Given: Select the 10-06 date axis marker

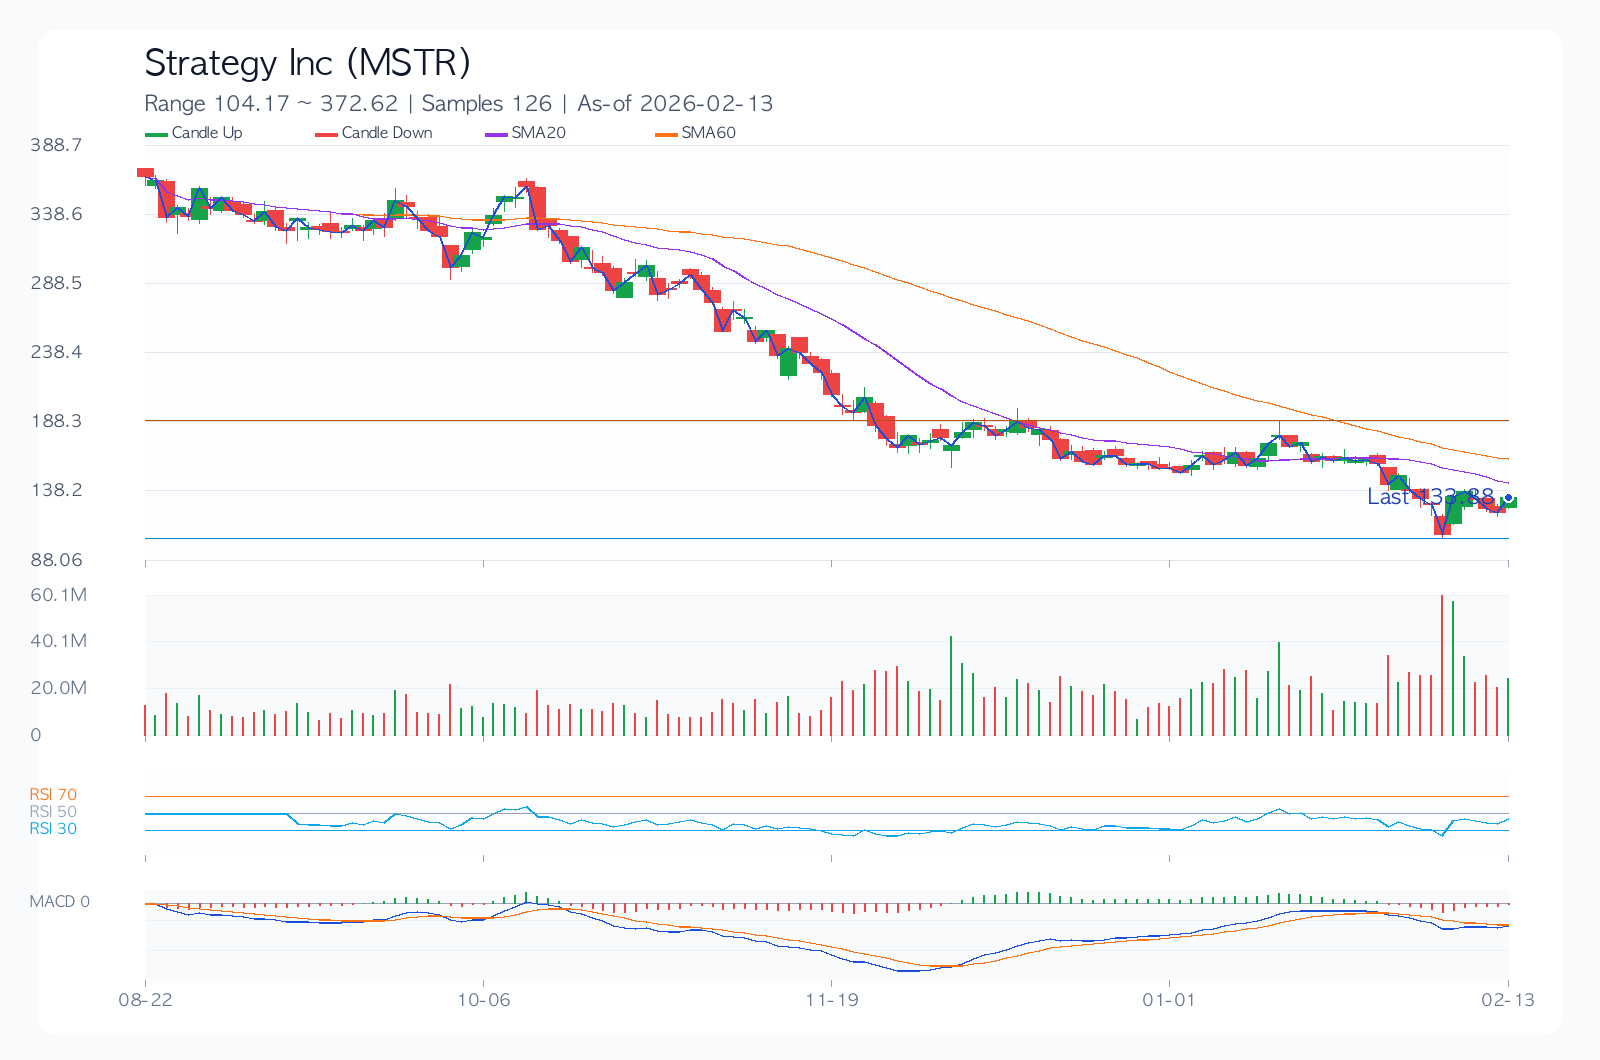Looking at the screenshot, I should tap(483, 999).
